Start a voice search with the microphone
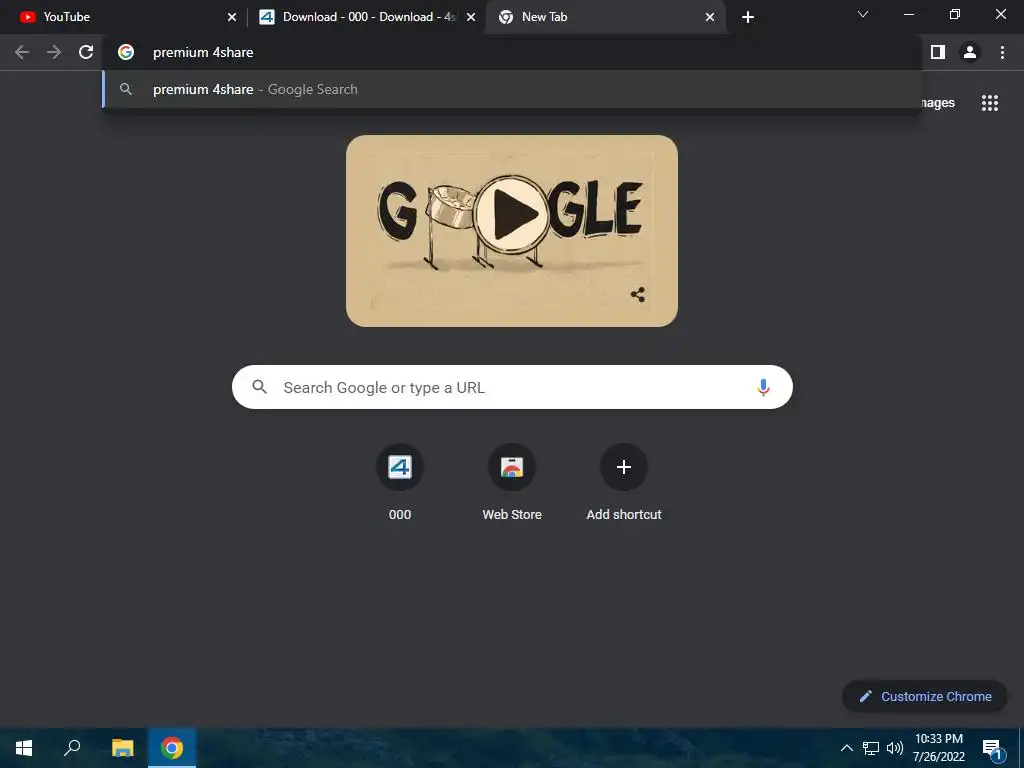 763,387
